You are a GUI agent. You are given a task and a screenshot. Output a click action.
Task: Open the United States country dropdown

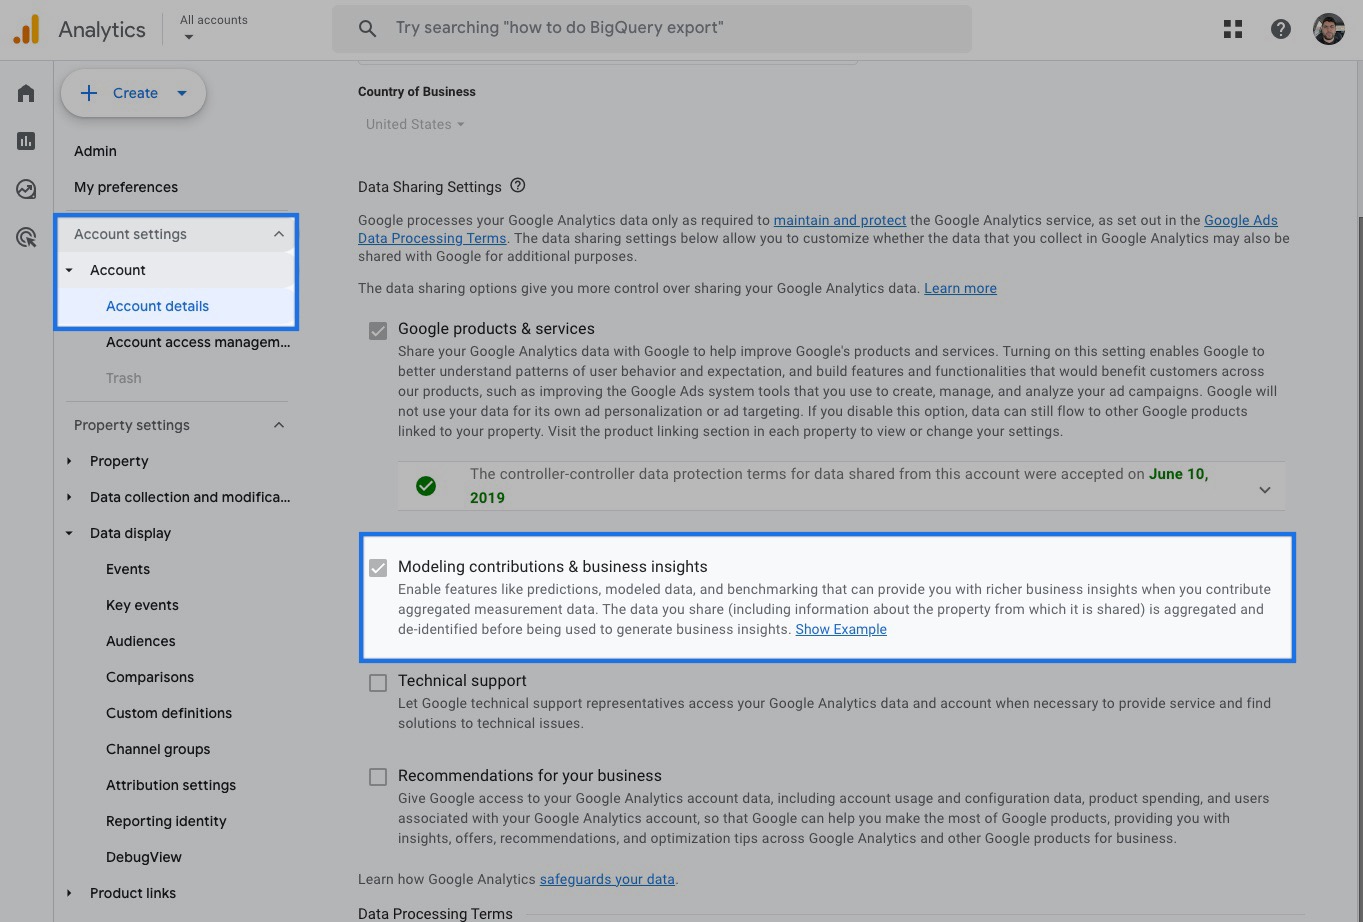point(415,124)
